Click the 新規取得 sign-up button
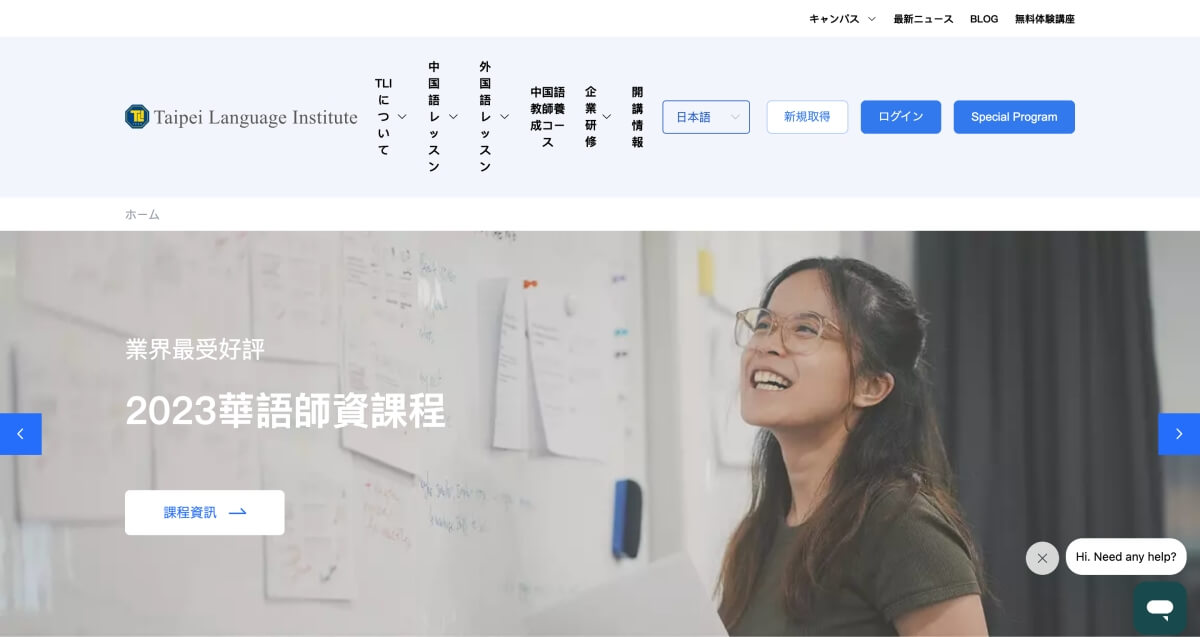This screenshot has width=1200, height=637. [807, 117]
